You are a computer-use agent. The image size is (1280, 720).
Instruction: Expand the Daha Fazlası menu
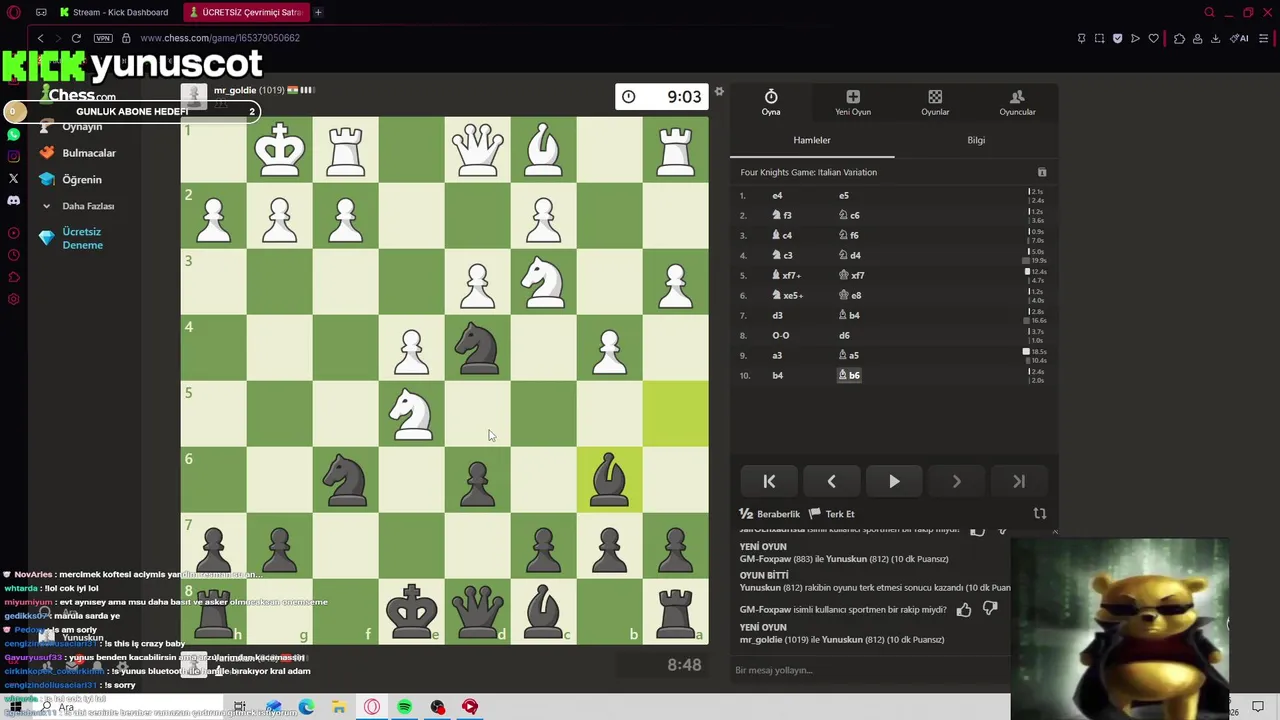coord(77,206)
